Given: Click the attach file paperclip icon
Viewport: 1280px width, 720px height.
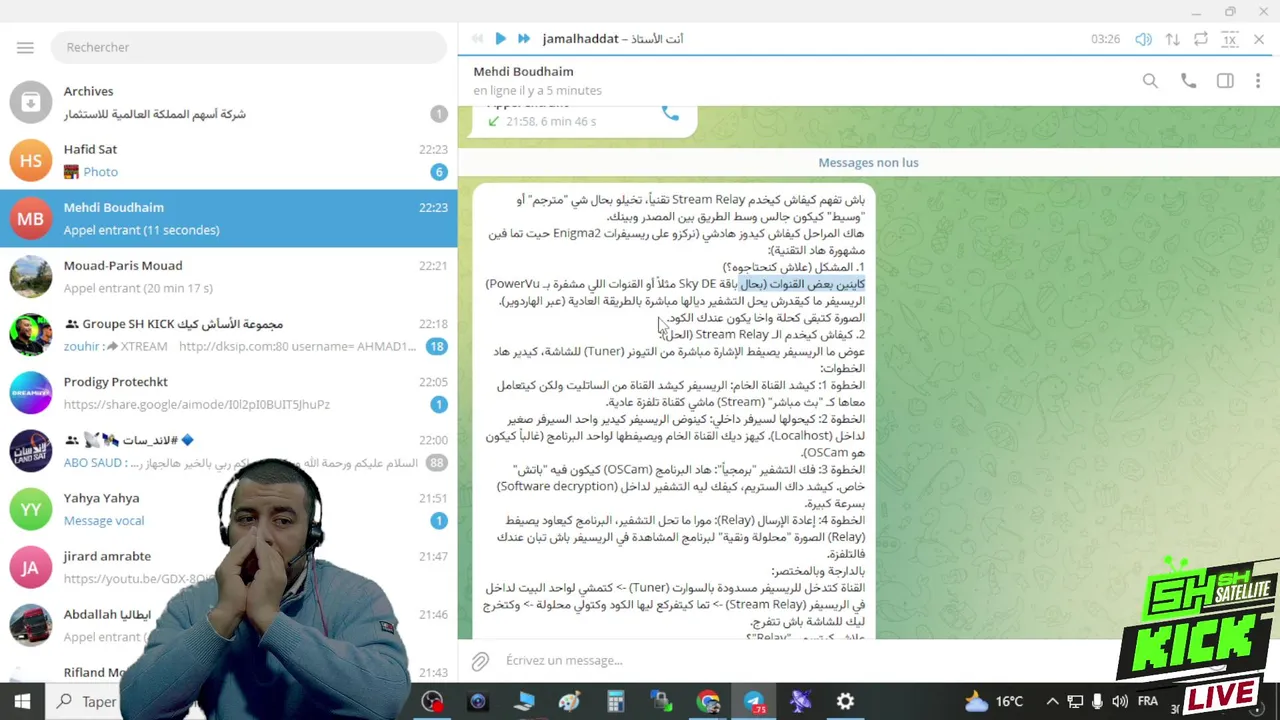Looking at the screenshot, I should click(480, 661).
